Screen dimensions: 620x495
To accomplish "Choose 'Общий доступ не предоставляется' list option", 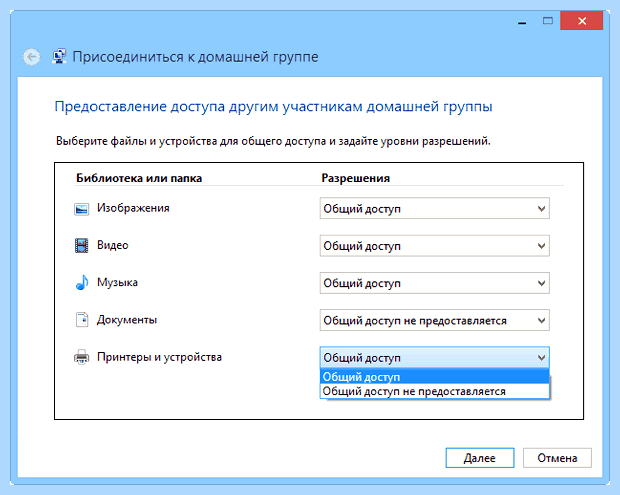I will (435, 391).
